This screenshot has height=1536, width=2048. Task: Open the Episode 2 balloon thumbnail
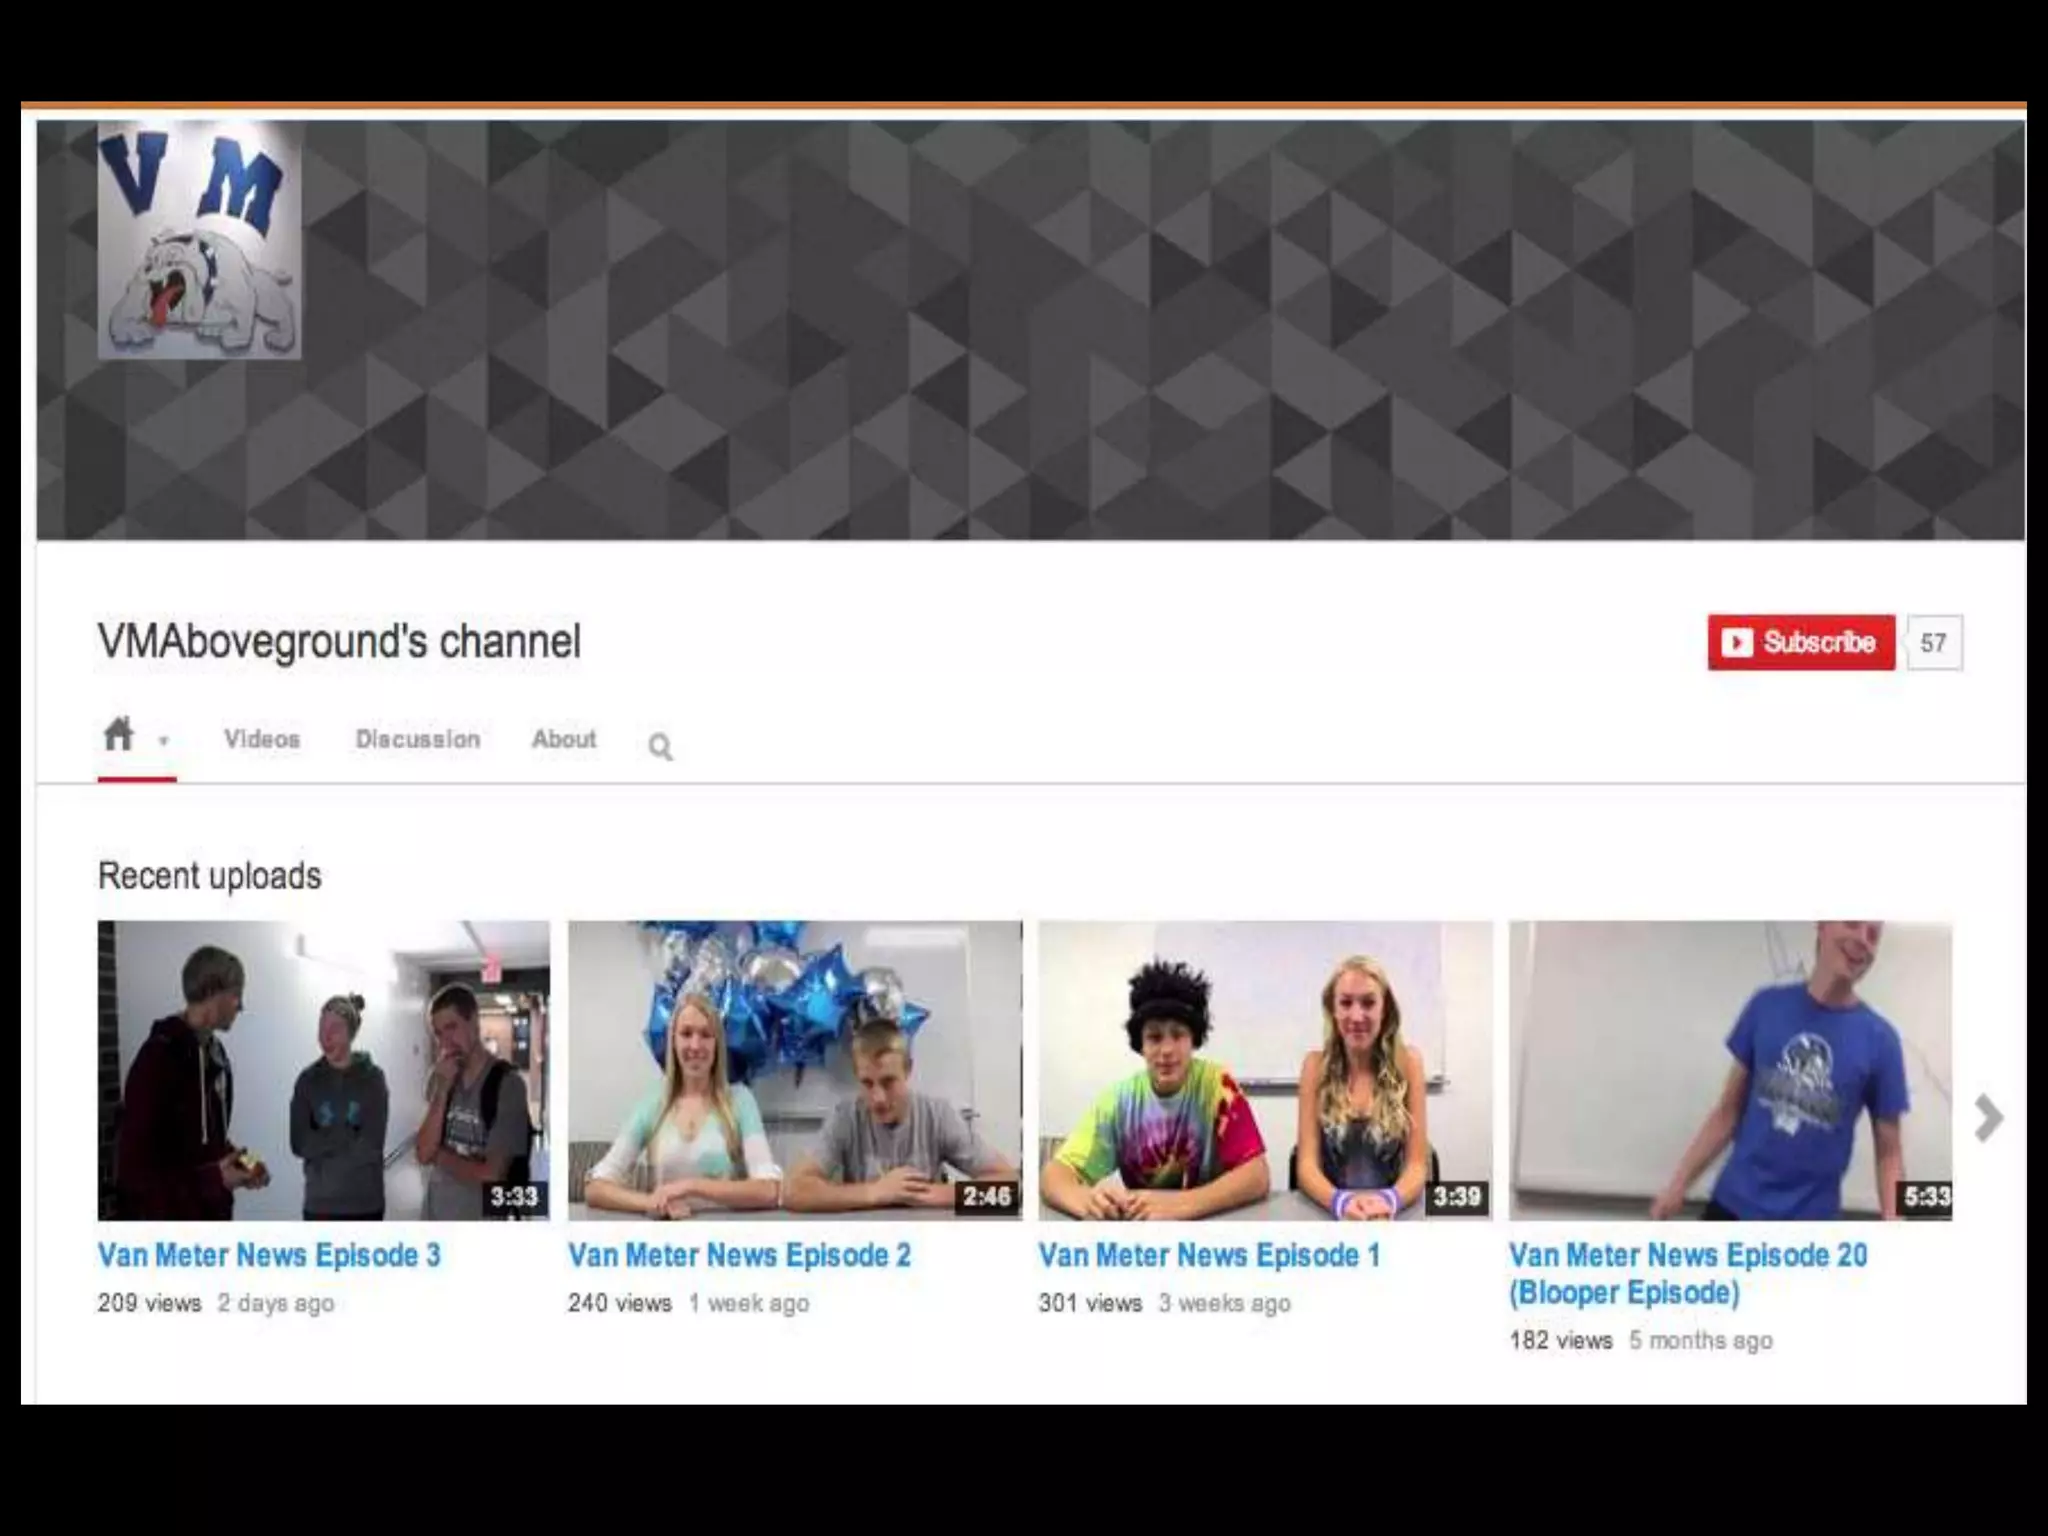pos(795,1069)
